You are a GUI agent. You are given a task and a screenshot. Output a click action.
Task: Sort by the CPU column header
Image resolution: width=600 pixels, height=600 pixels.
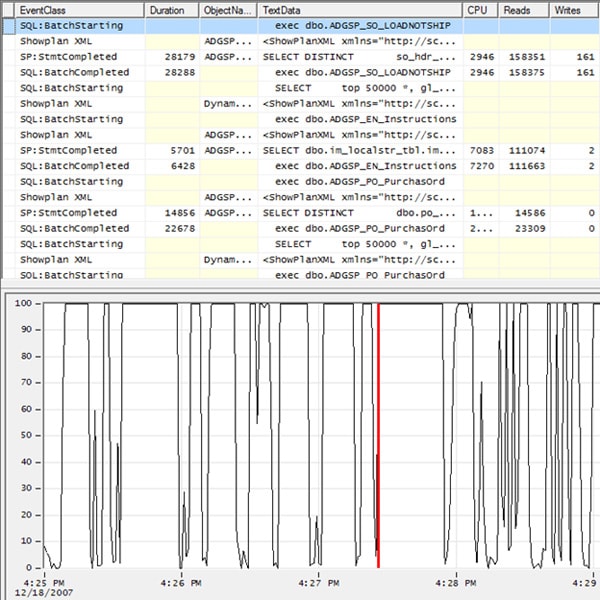tap(480, 10)
